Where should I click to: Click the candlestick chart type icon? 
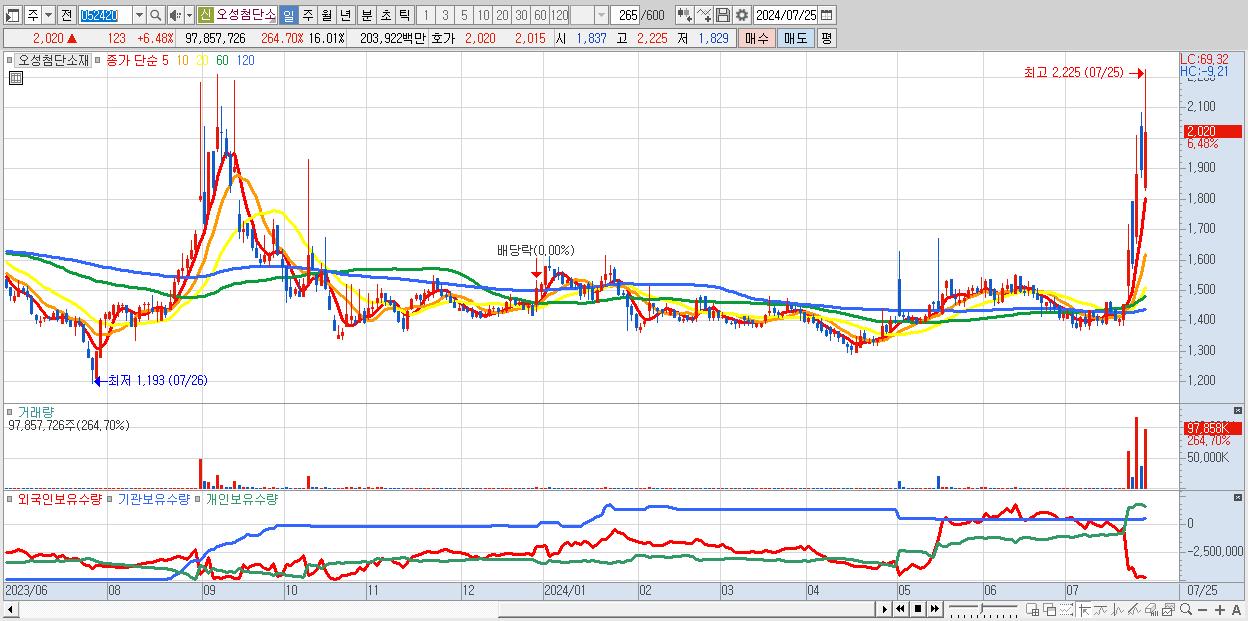[x=685, y=15]
